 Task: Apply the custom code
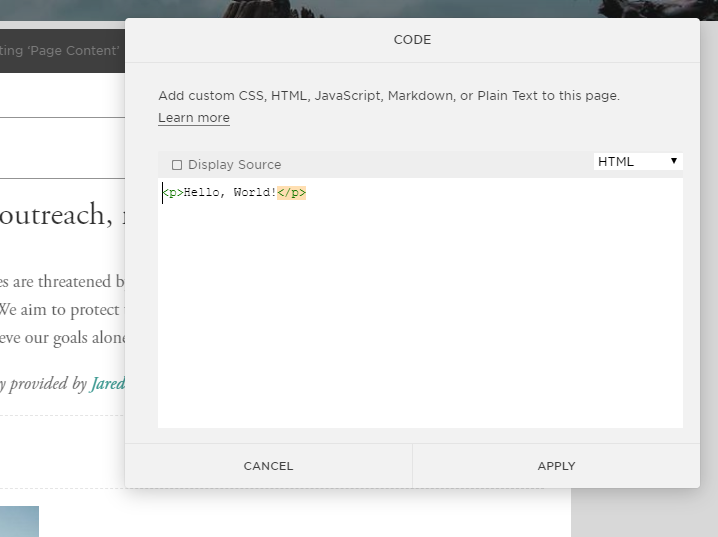pyautogui.click(x=556, y=466)
